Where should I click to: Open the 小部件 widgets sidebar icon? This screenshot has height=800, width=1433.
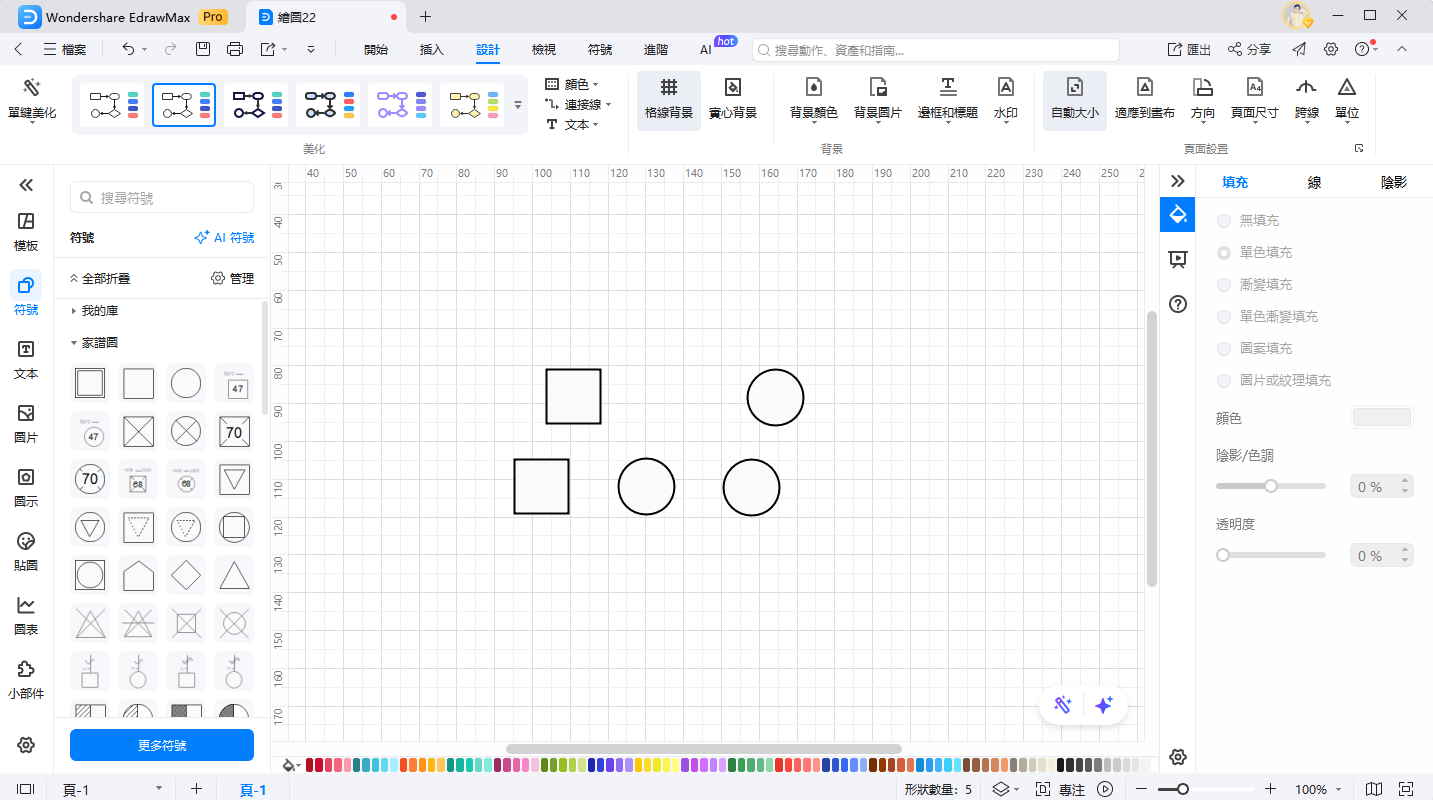click(x=26, y=679)
